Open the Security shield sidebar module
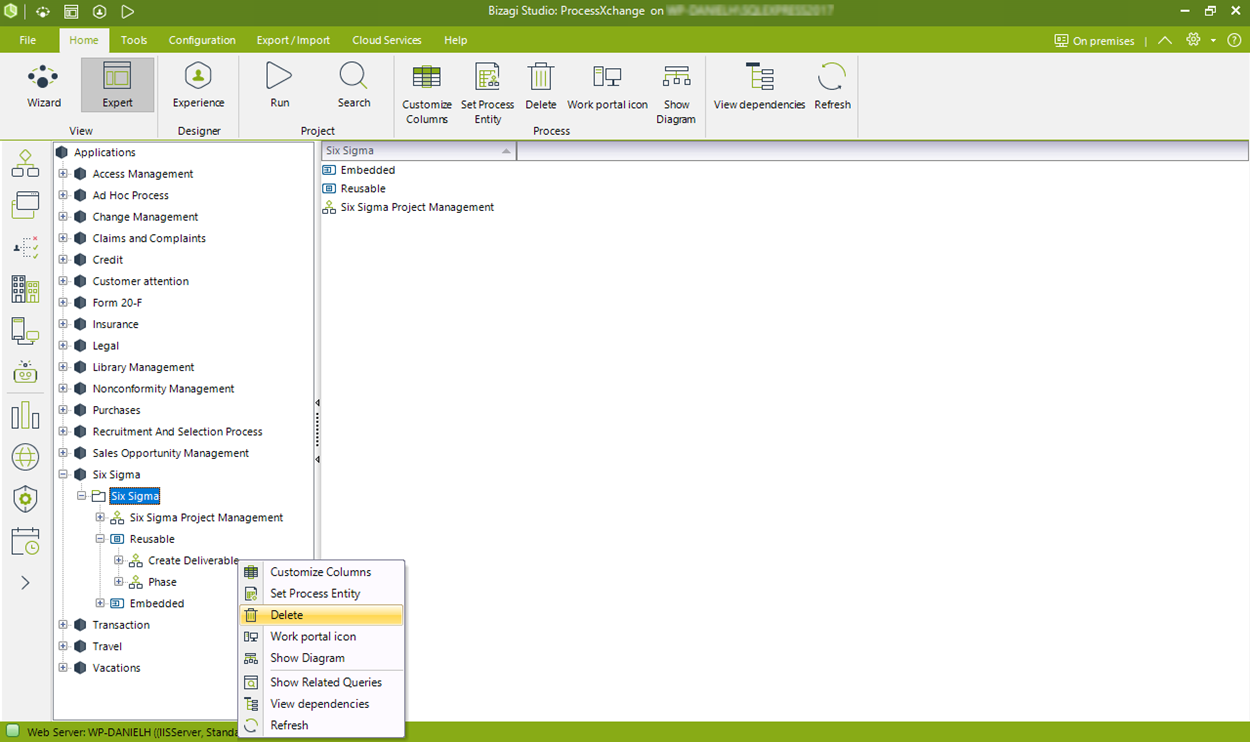Image resolution: width=1250 pixels, height=742 pixels. (x=25, y=499)
